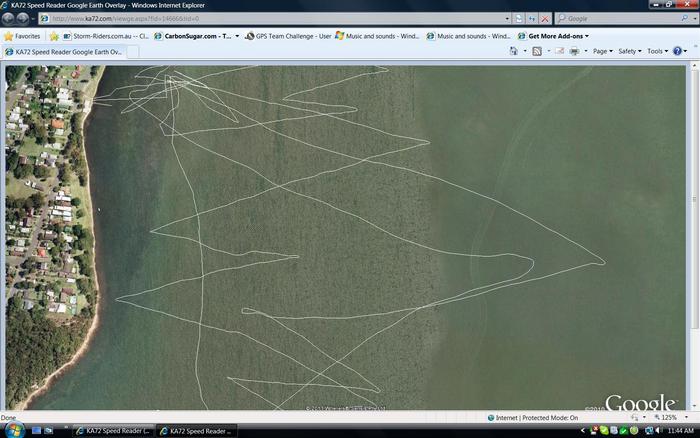
Task: Click the Home icon in command bar
Action: tap(514, 51)
